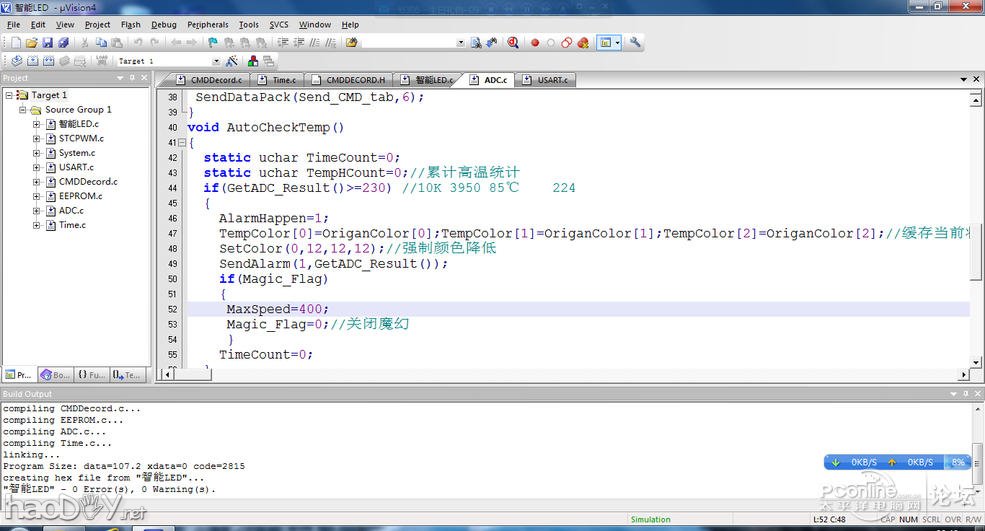Pin the Project panel with pushpin

coord(131,78)
